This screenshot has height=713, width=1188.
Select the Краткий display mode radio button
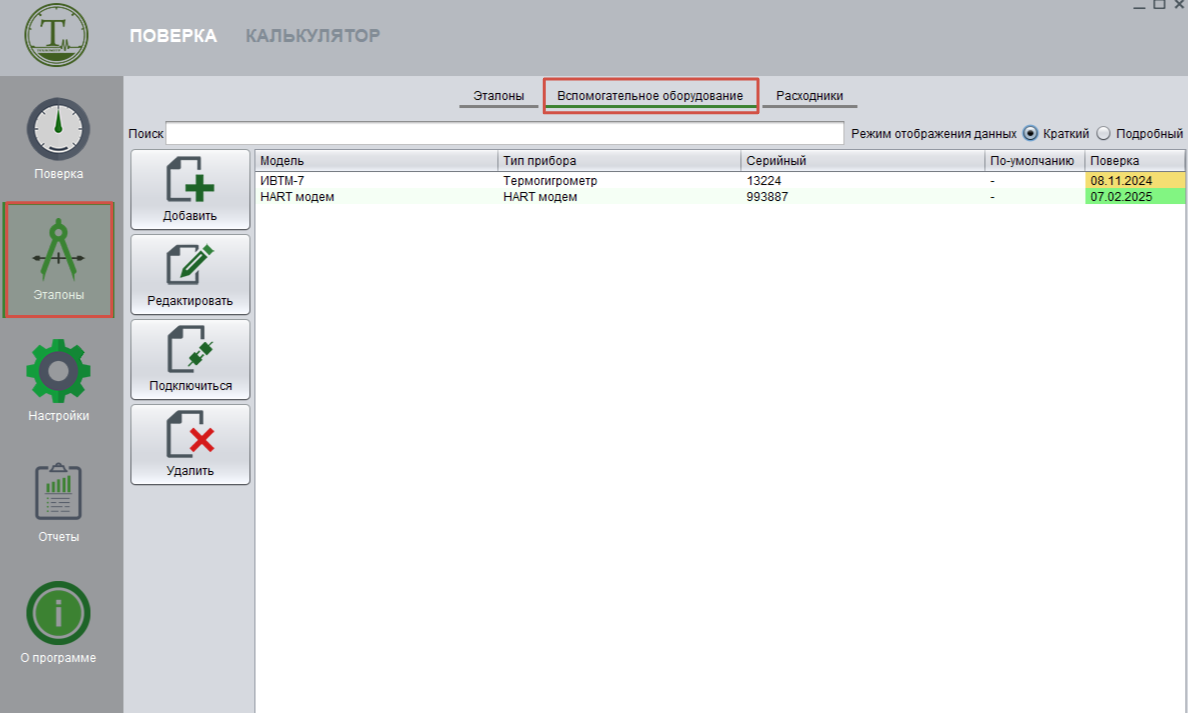1030,134
